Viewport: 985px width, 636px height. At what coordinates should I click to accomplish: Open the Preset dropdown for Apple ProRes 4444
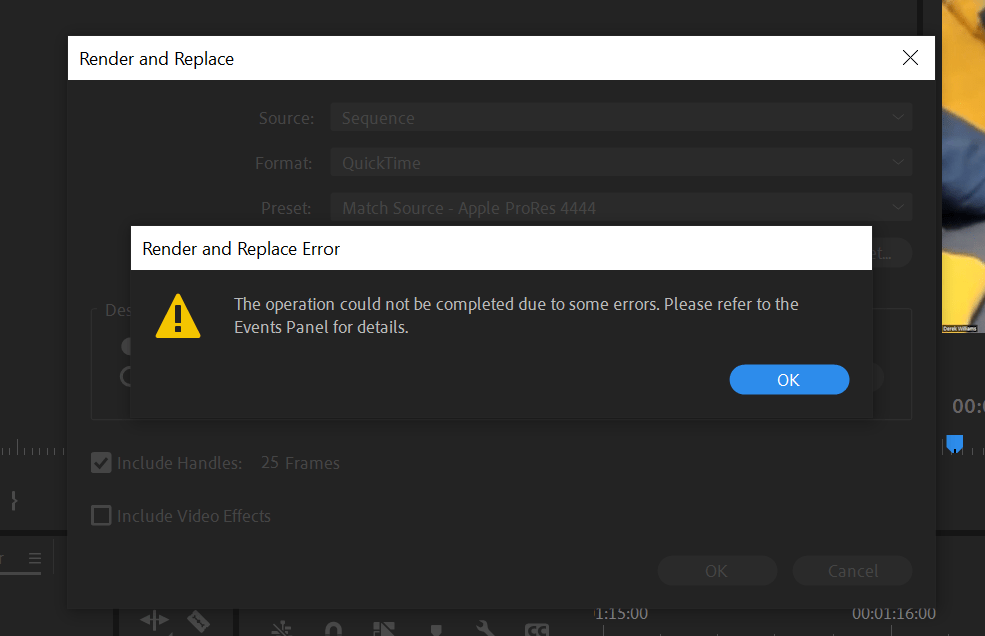coord(620,207)
